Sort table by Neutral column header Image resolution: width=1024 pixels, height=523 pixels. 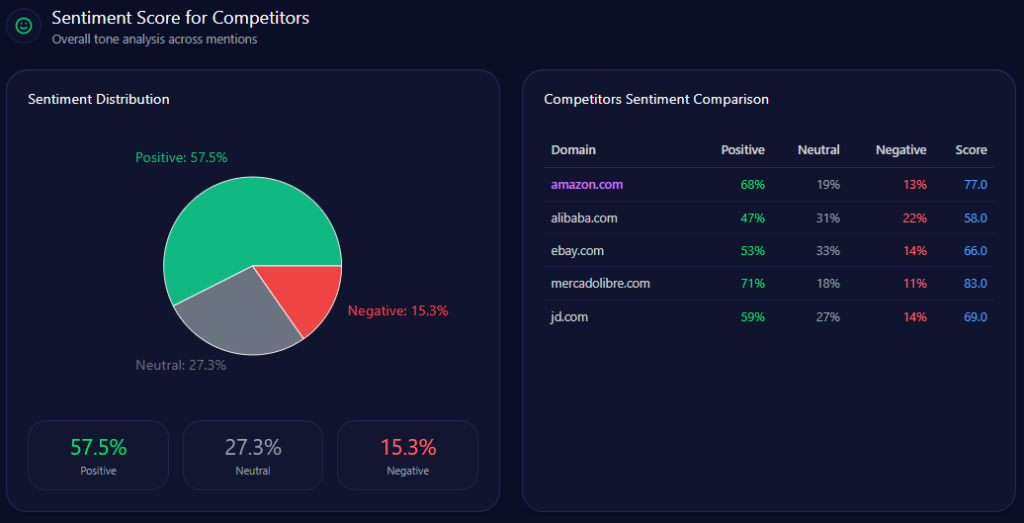pos(818,150)
